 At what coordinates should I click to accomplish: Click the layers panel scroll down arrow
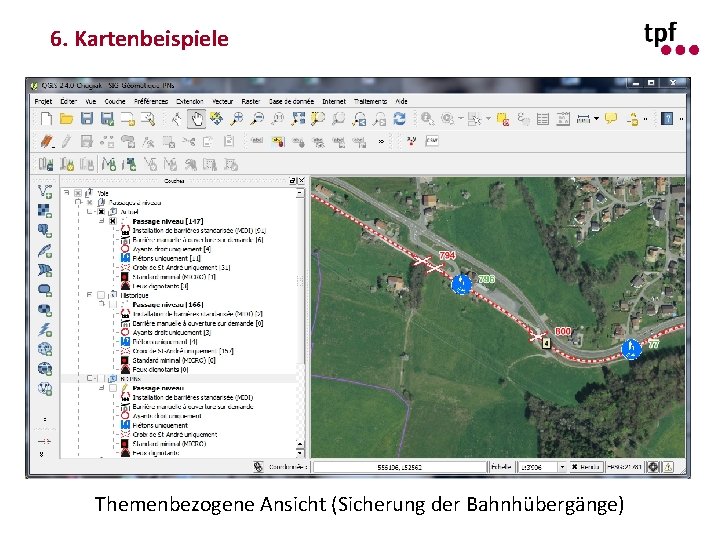tap(300, 453)
